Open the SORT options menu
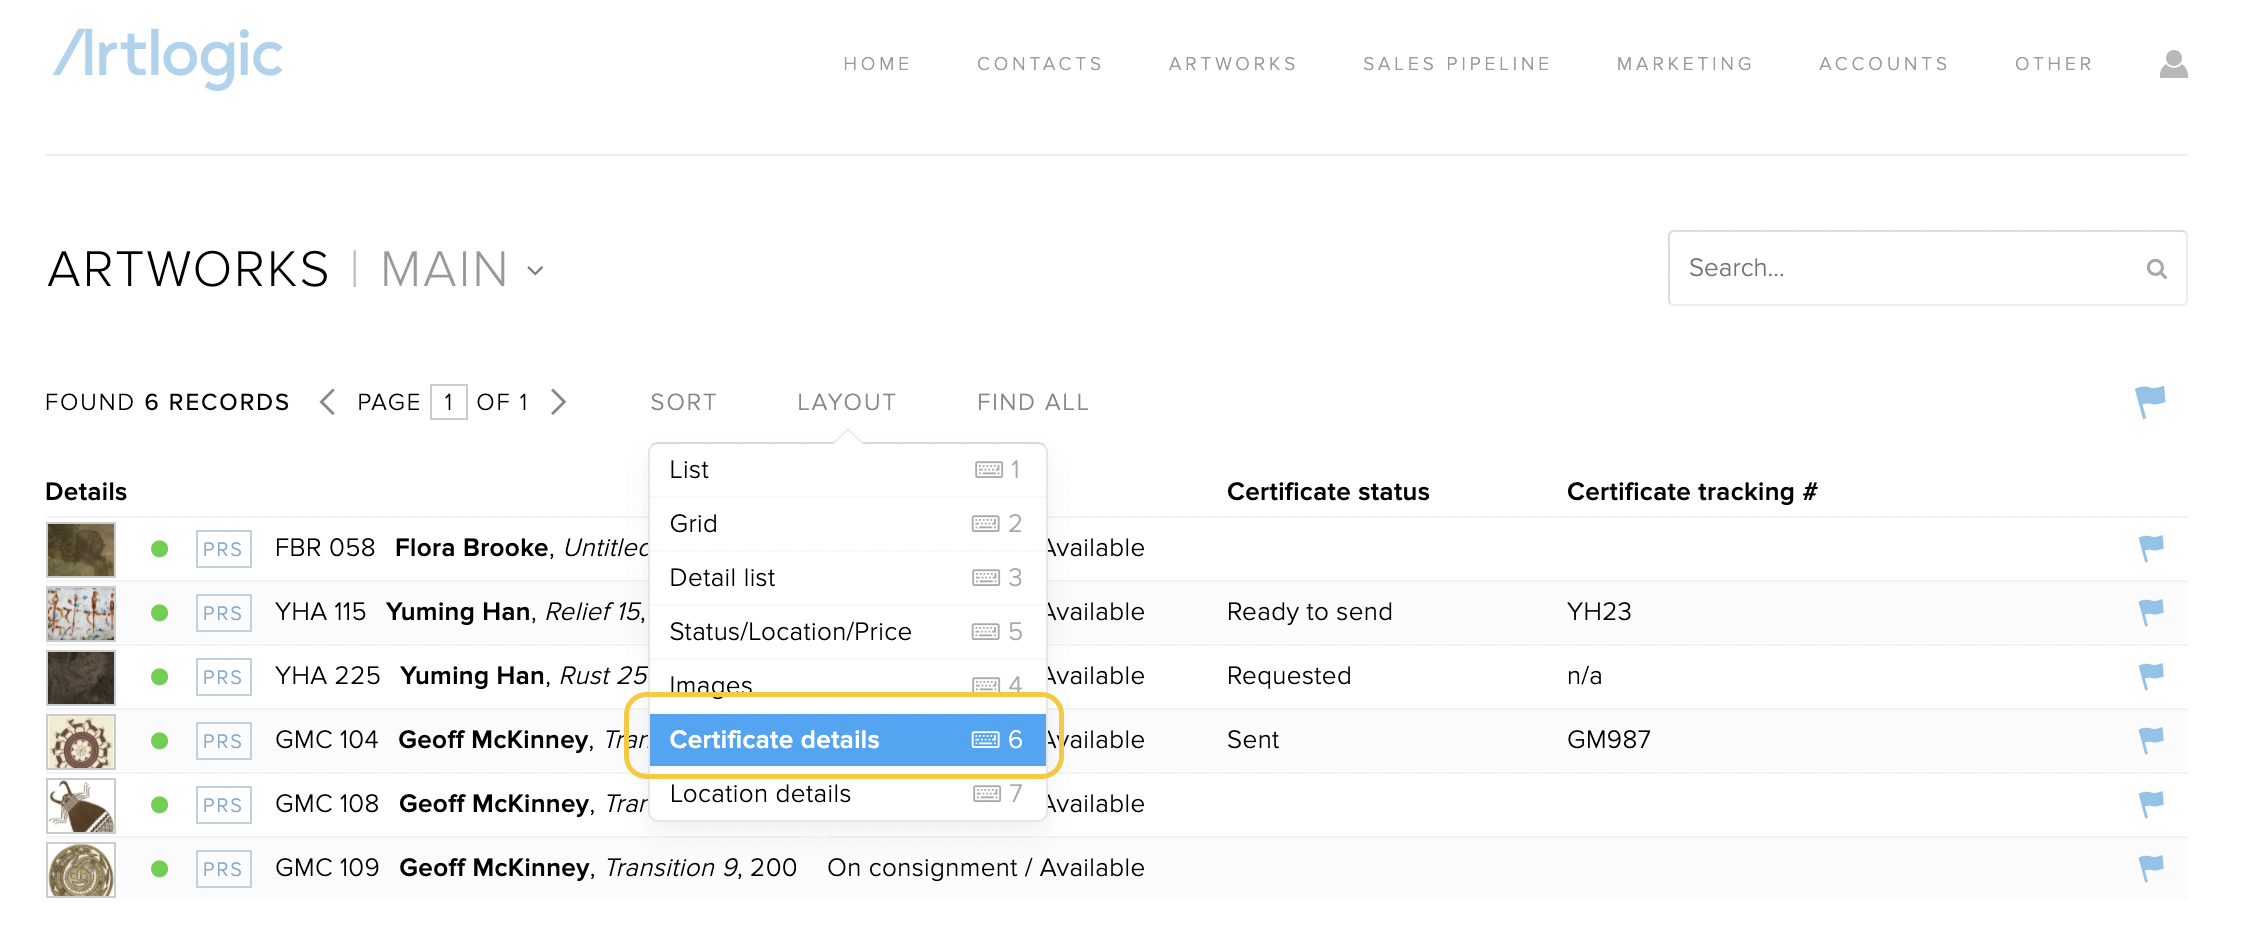The height and width of the screenshot is (942, 2264). (684, 402)
